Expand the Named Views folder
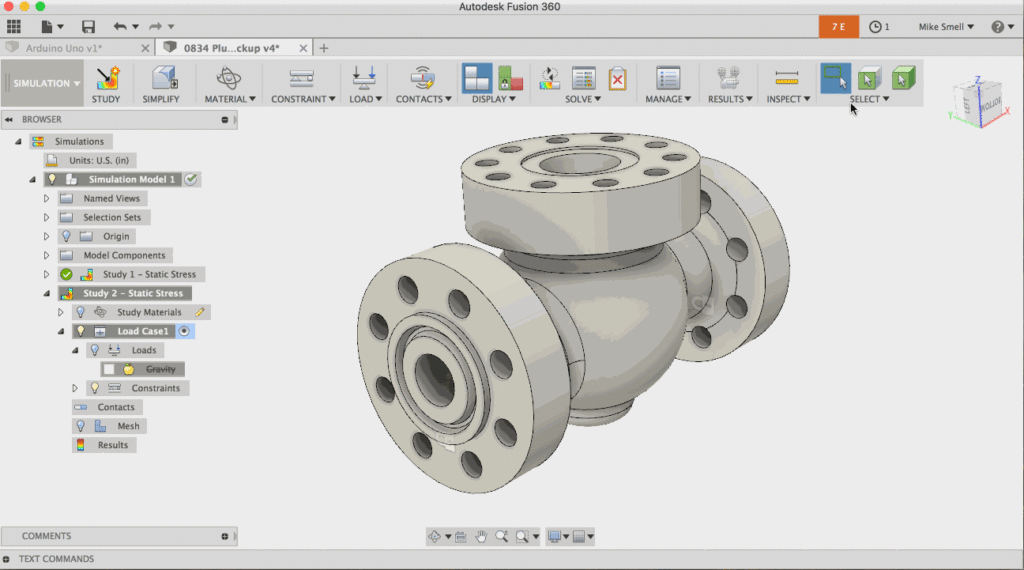The width and height of the screenshot is (1024, 570). point(47,199)
